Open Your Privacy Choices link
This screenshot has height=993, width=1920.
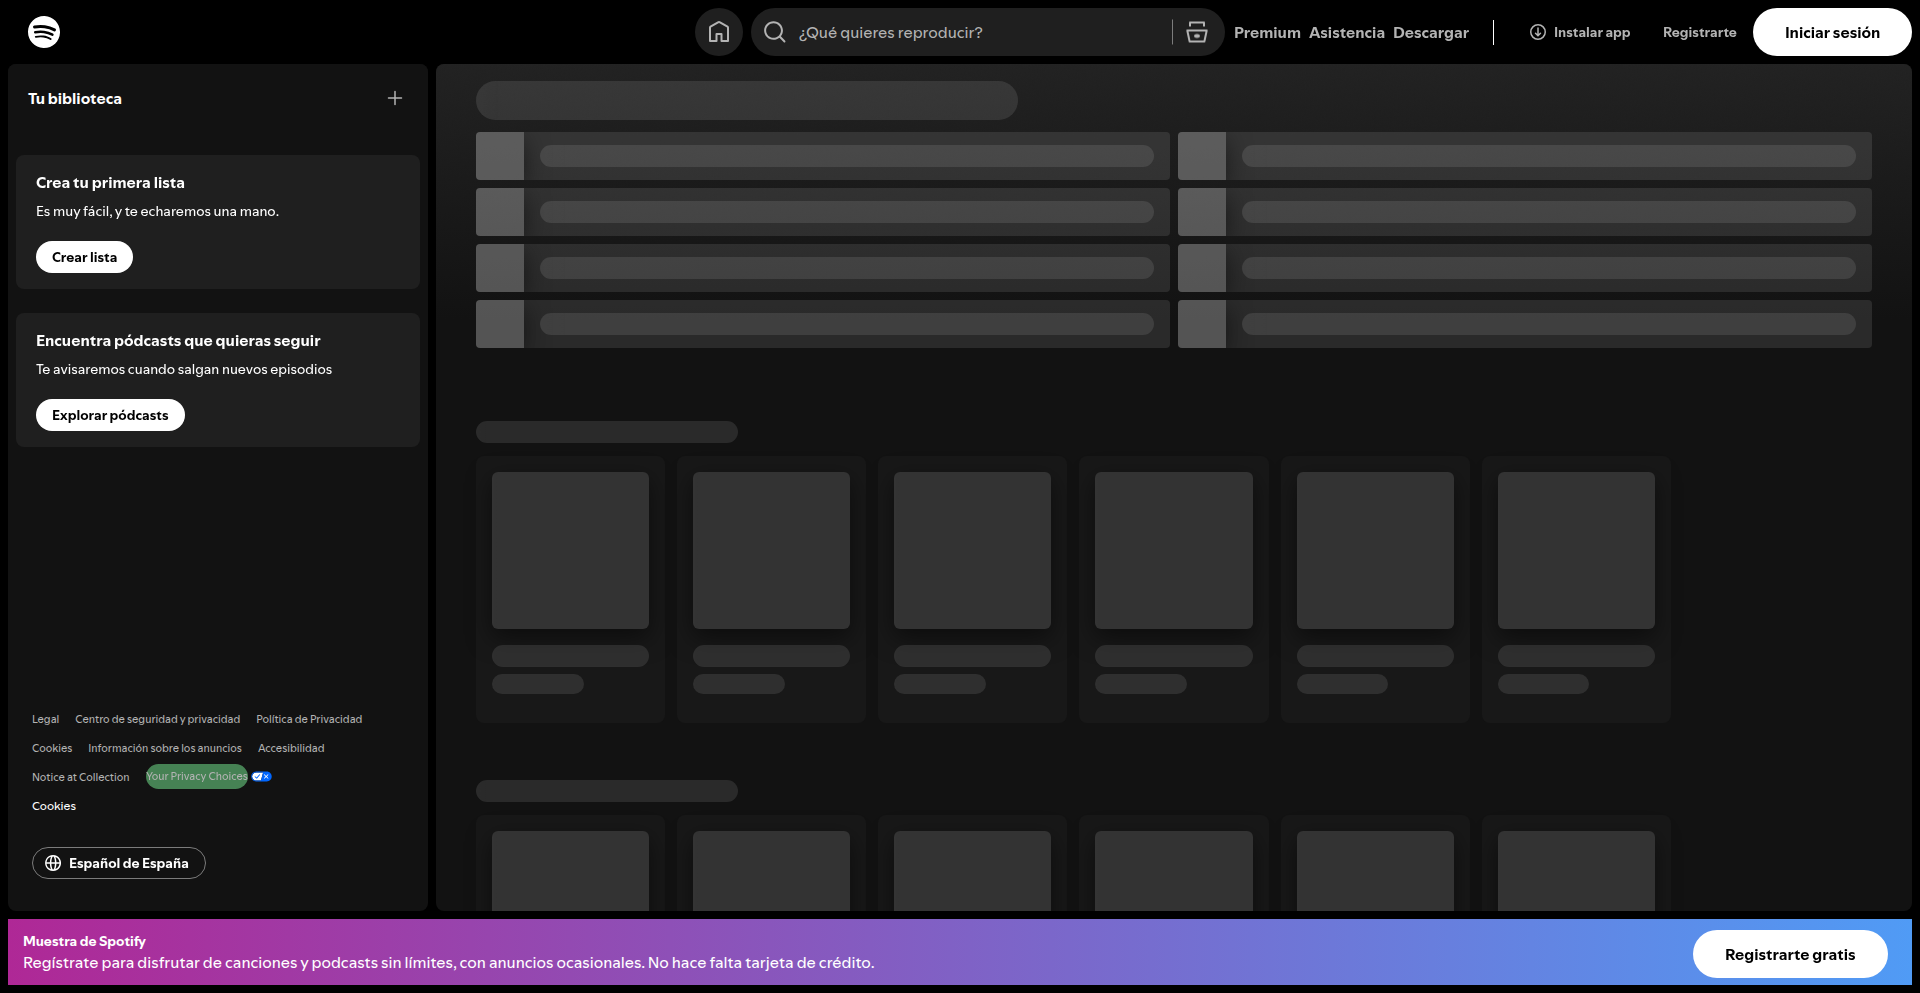click(197, 777)
